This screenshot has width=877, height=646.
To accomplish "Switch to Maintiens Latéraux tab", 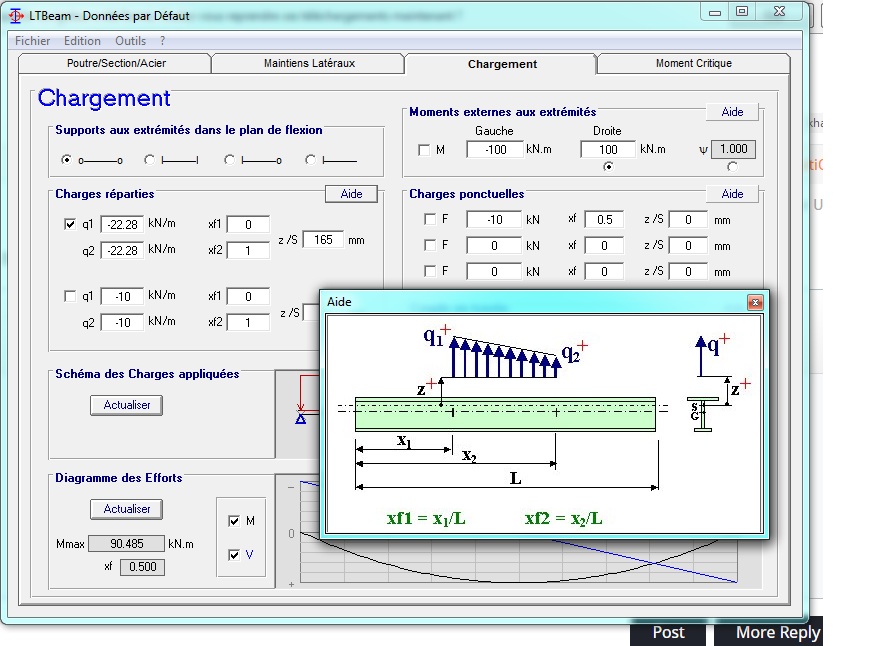I will coord(309,63).
